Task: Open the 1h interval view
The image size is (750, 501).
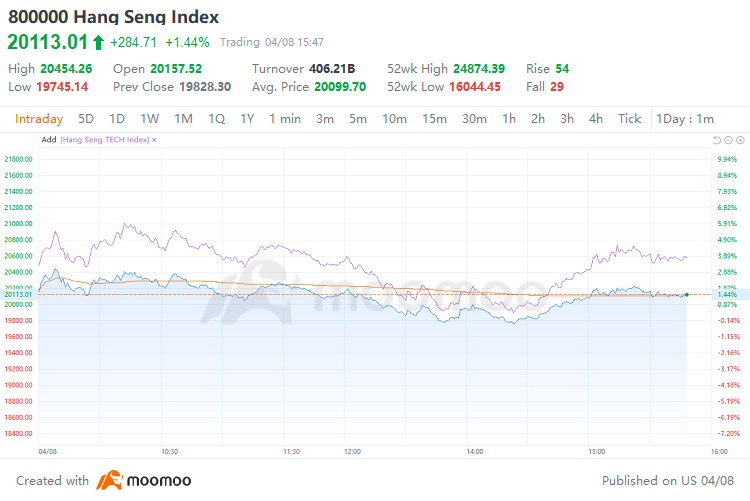Action: click(x=509, y=119)
